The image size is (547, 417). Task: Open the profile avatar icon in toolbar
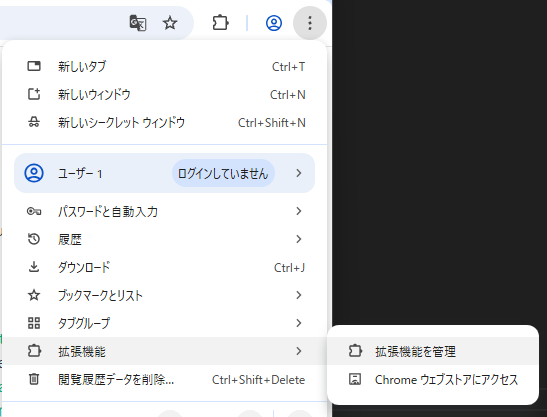coord(274,23)
